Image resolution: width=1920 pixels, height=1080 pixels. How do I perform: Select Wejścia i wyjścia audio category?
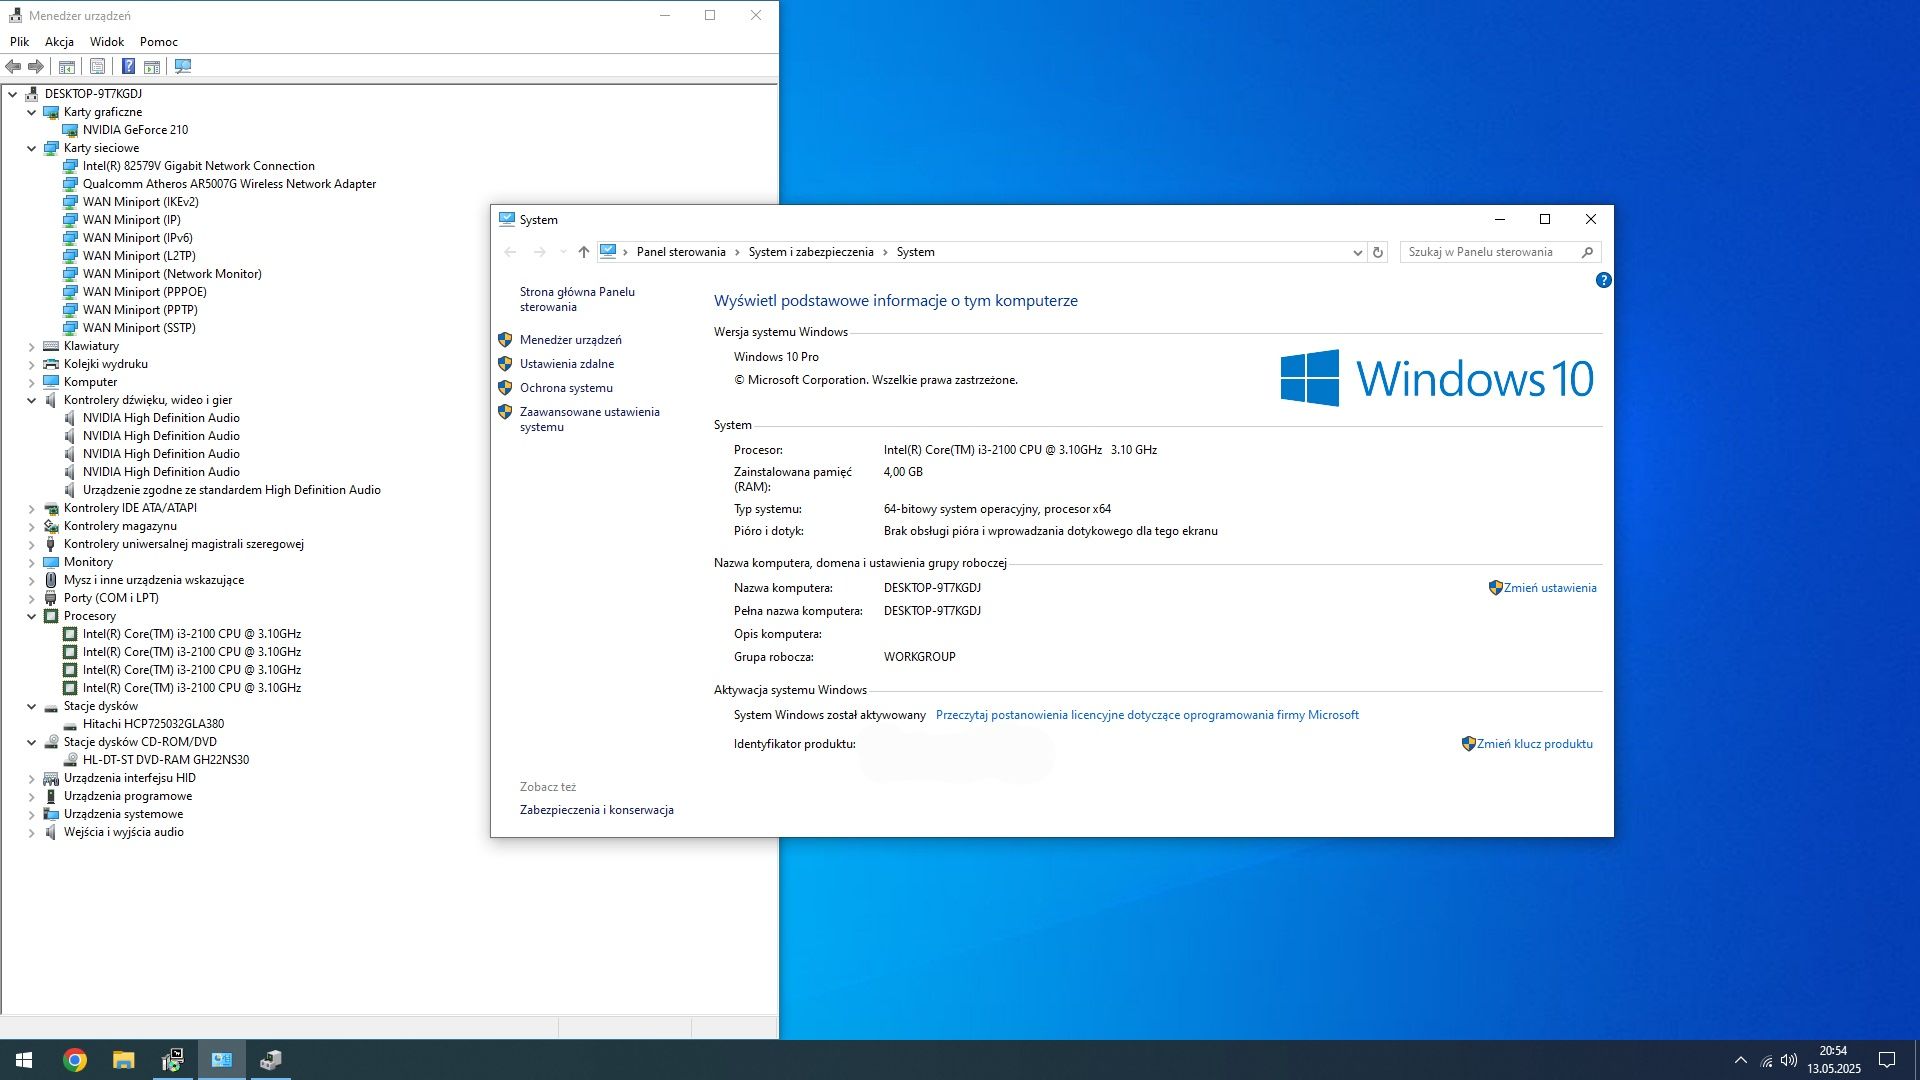(x=124, y=832)
